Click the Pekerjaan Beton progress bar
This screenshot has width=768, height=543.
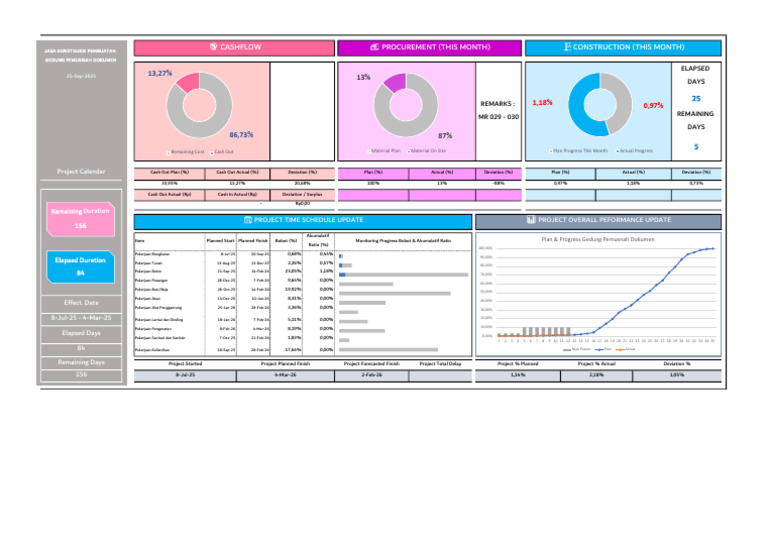coord(404,275)
